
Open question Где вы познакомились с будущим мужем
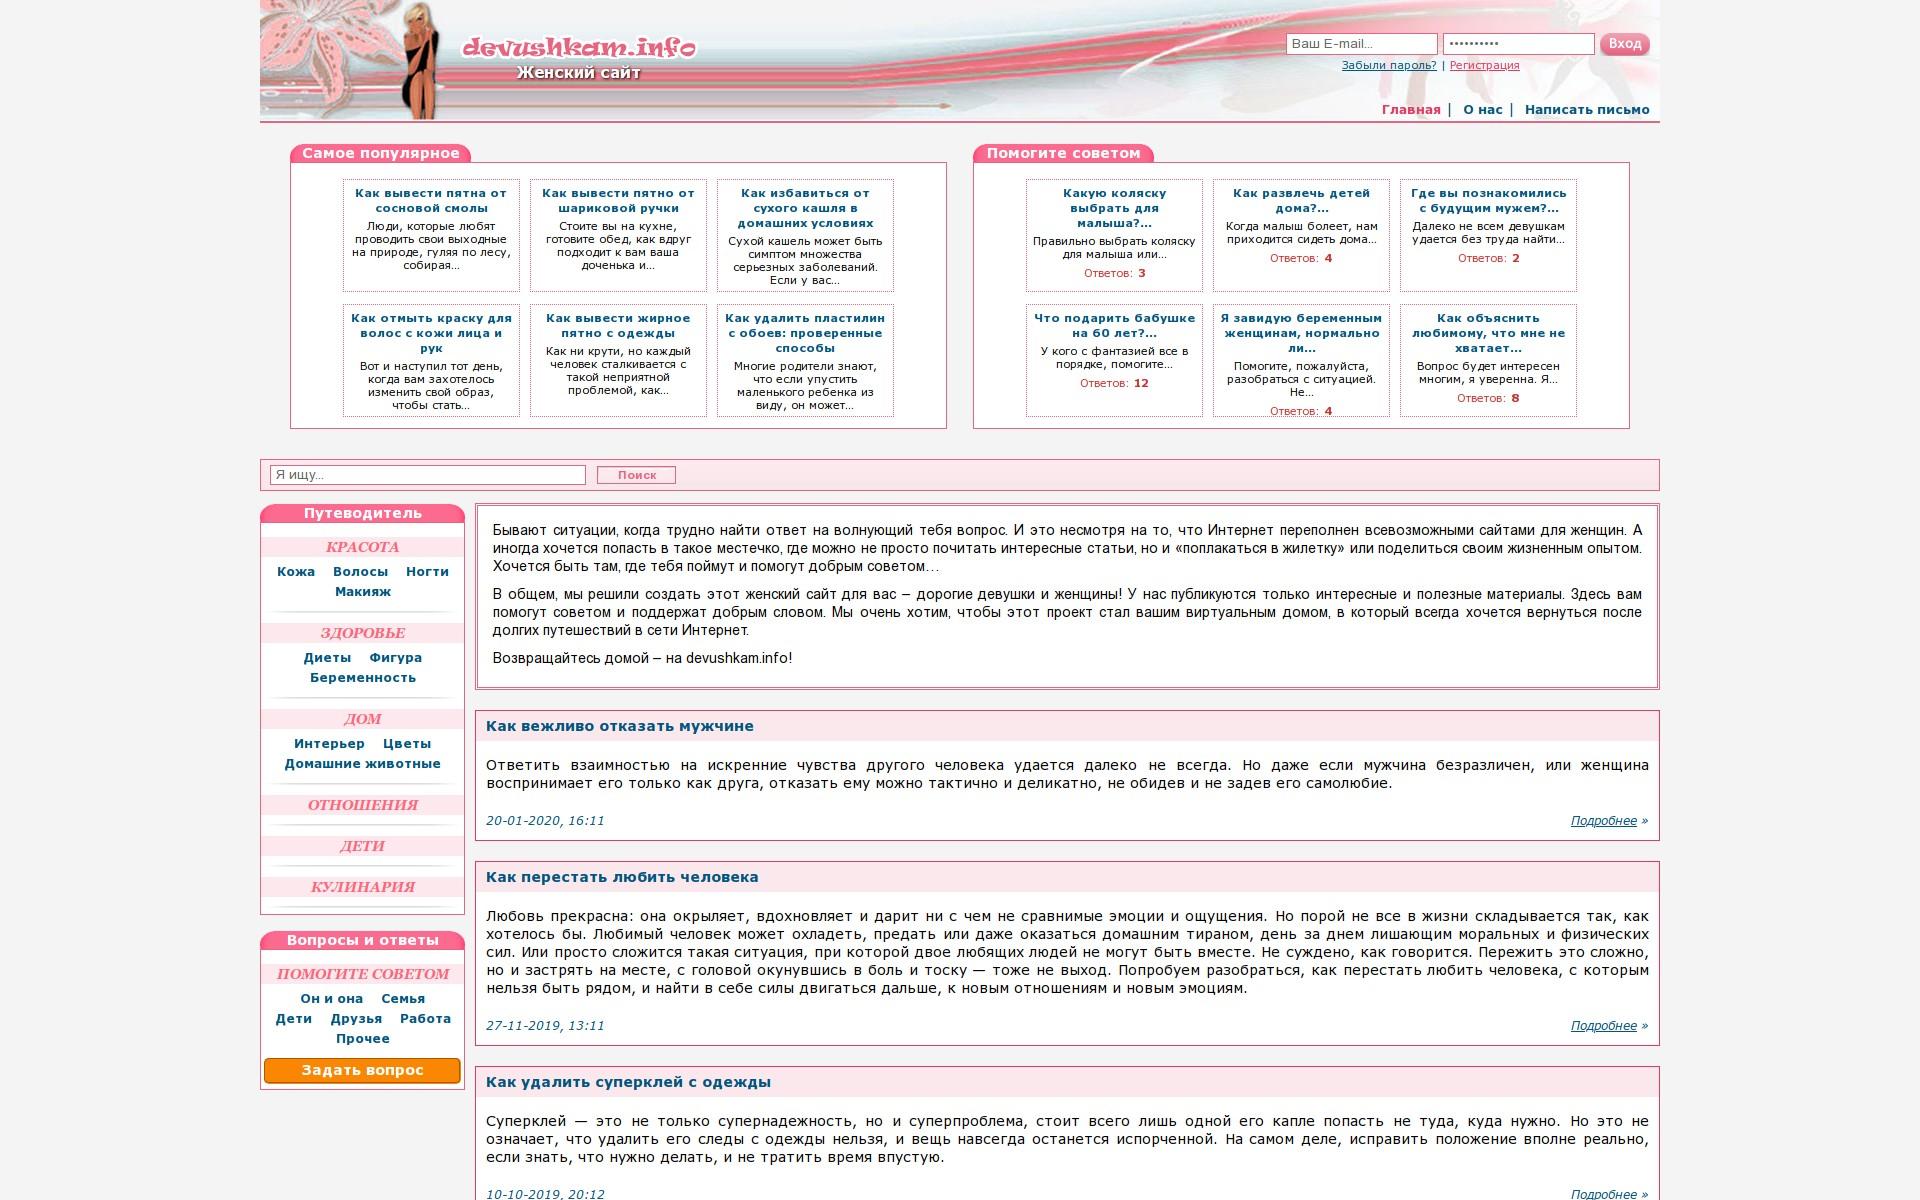(x=1488, y=201)
